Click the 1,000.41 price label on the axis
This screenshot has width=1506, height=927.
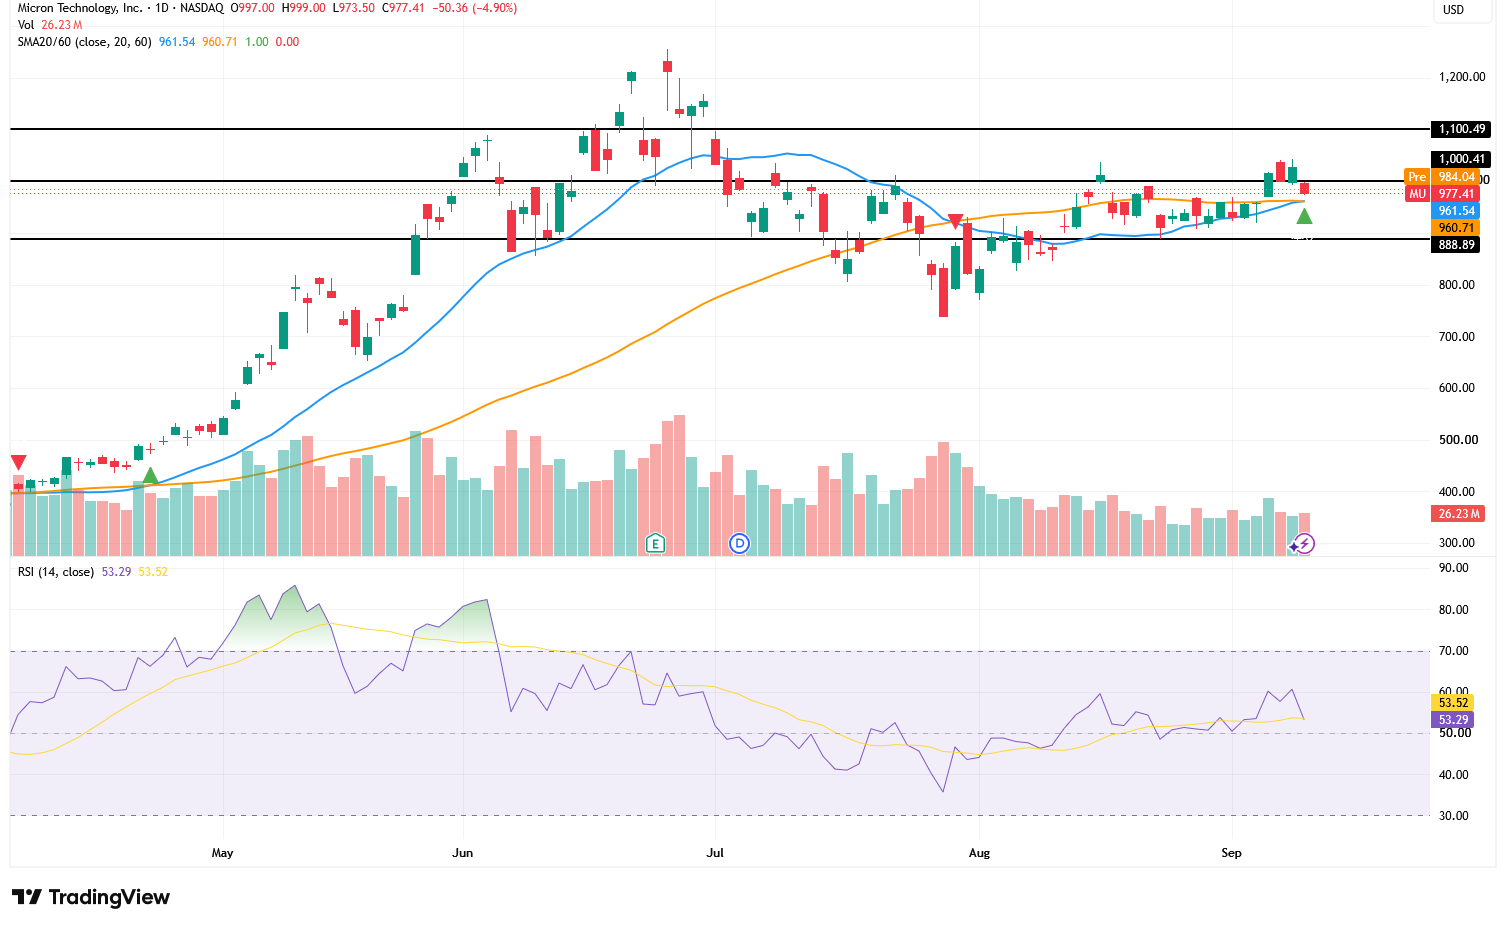point(1461,159)
